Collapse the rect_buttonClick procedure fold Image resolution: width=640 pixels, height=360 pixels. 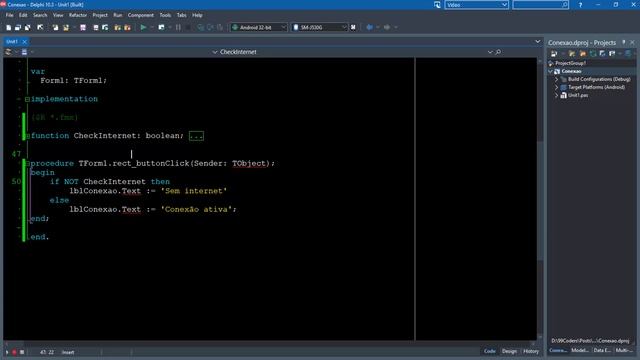[27, 163]
